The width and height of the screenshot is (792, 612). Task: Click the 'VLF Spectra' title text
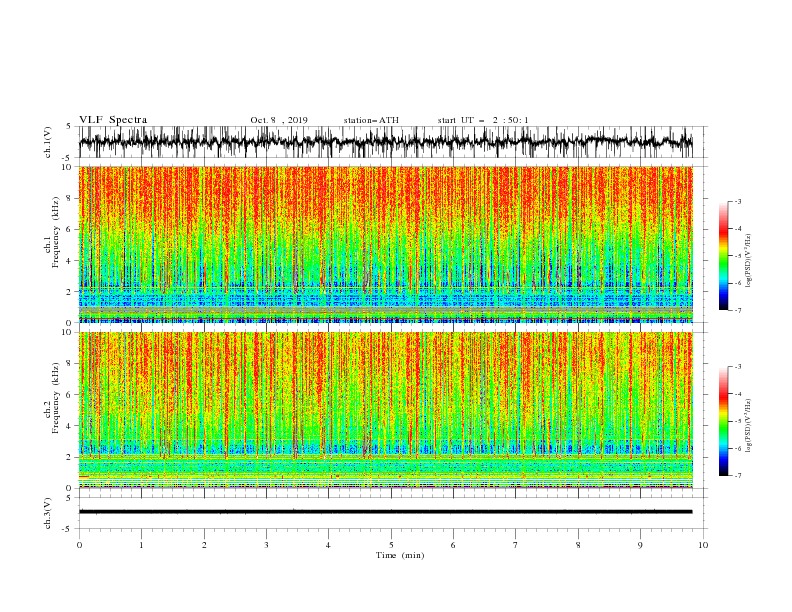click(x=113, y=120)
